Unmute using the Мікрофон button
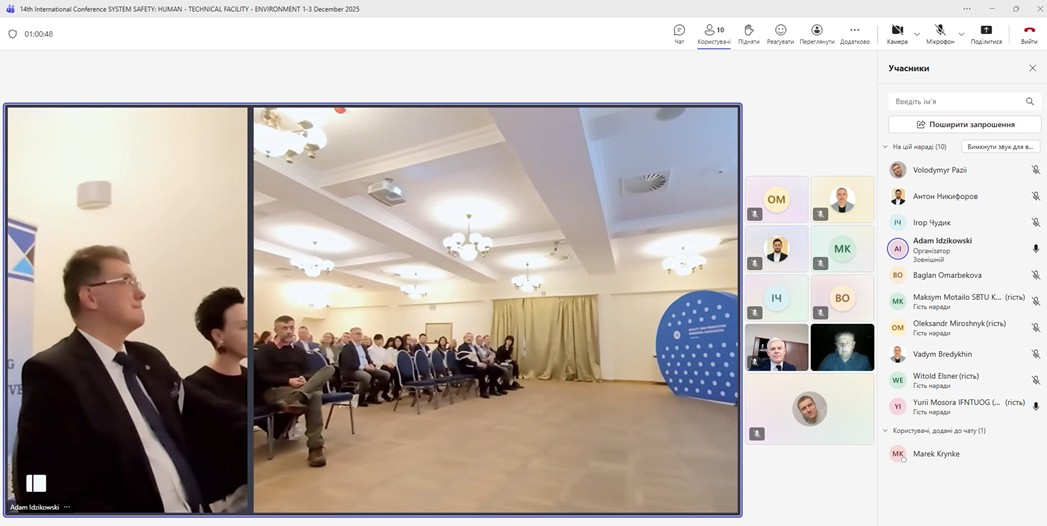 (x=940, y=33)
